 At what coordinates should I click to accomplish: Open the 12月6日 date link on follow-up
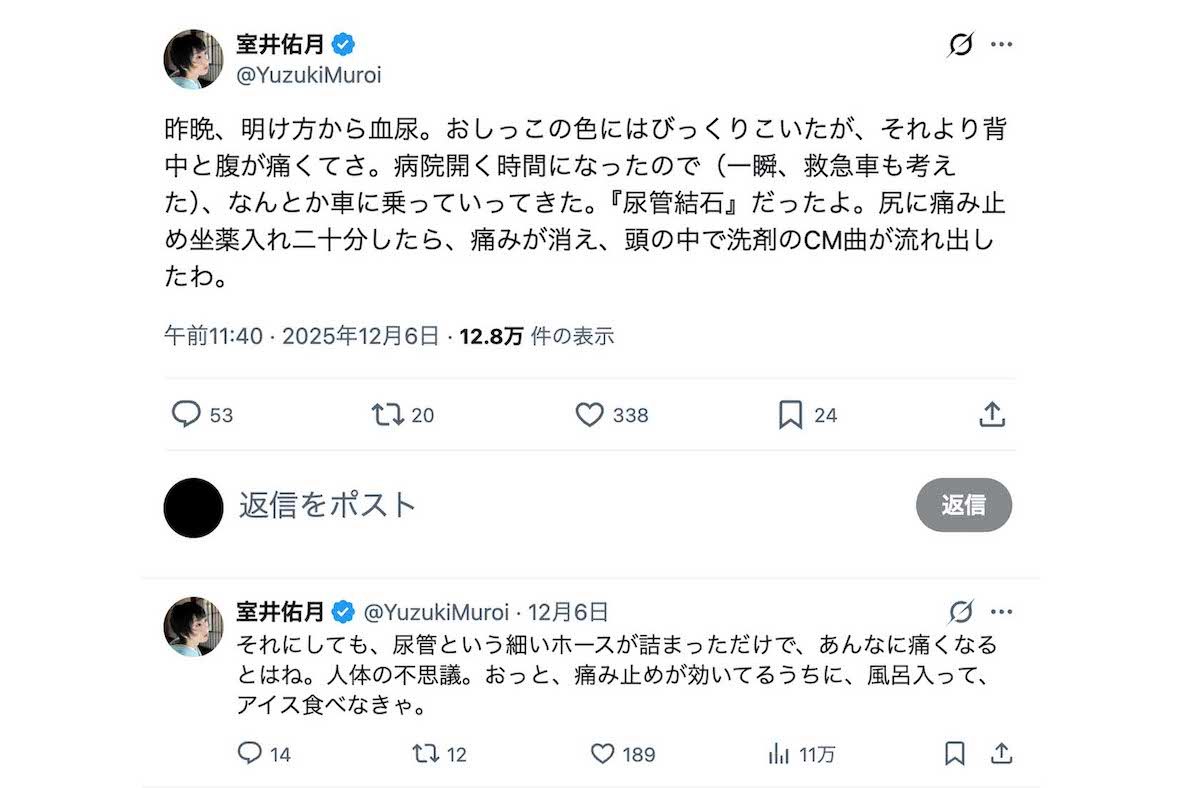[x=567, y=612]
